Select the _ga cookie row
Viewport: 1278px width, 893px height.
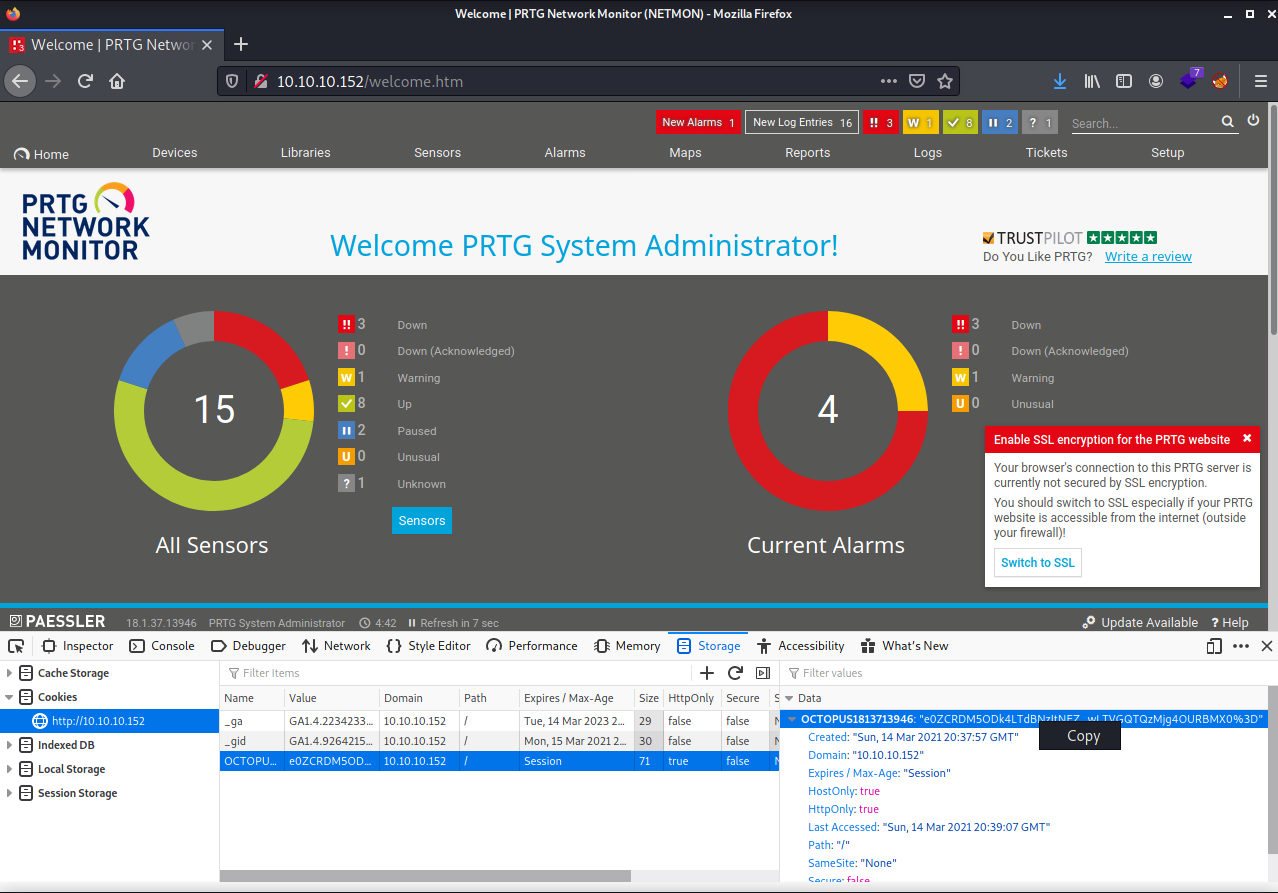(499, 721)
